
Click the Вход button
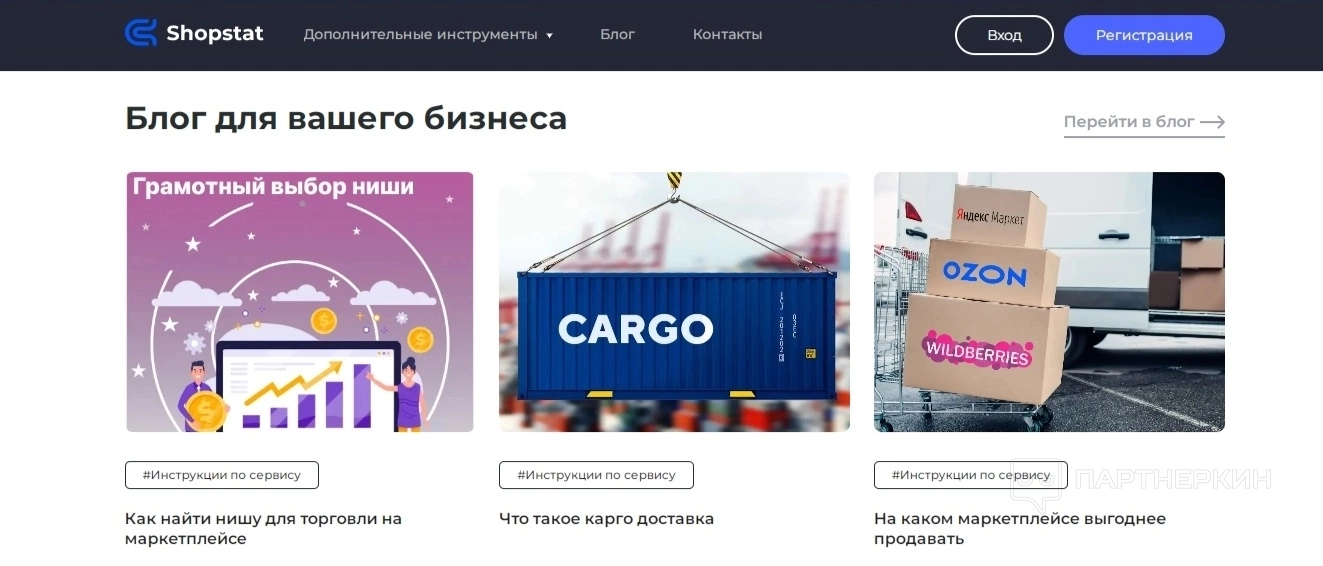pyautogui.click(x=1004, y=35)
